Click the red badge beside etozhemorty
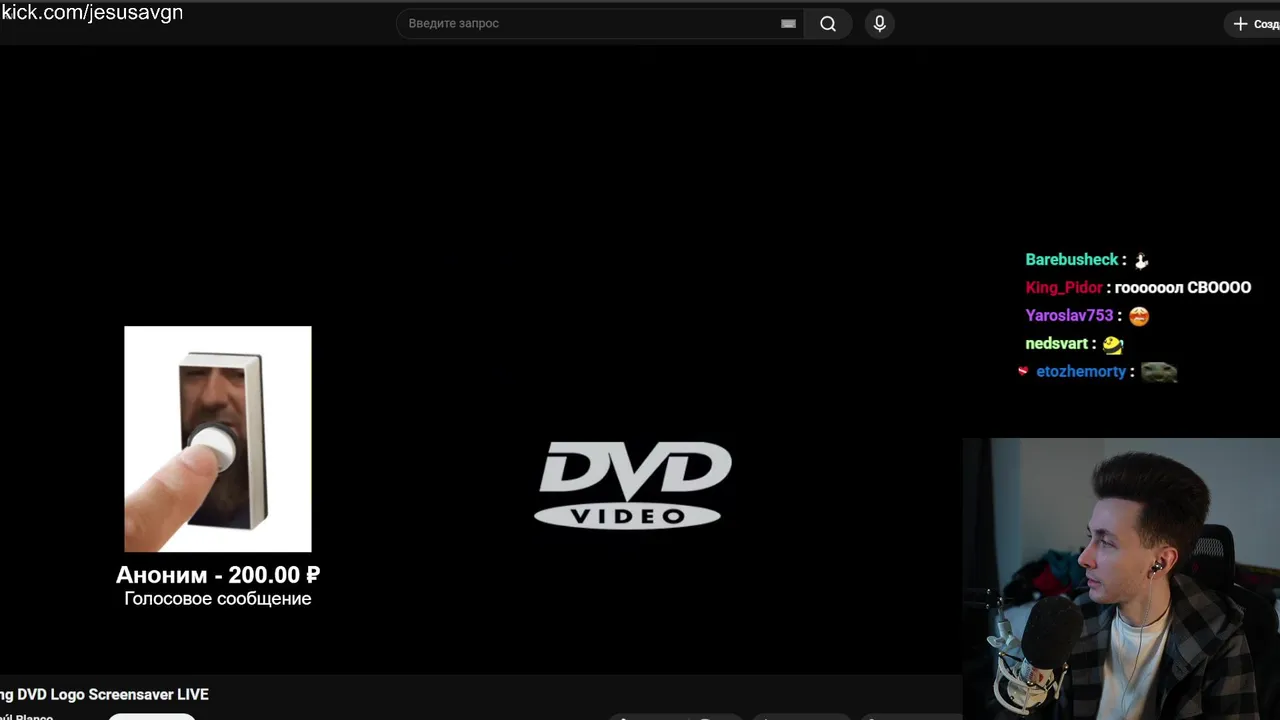1280x720 pixels. [x=1023, y=371]
